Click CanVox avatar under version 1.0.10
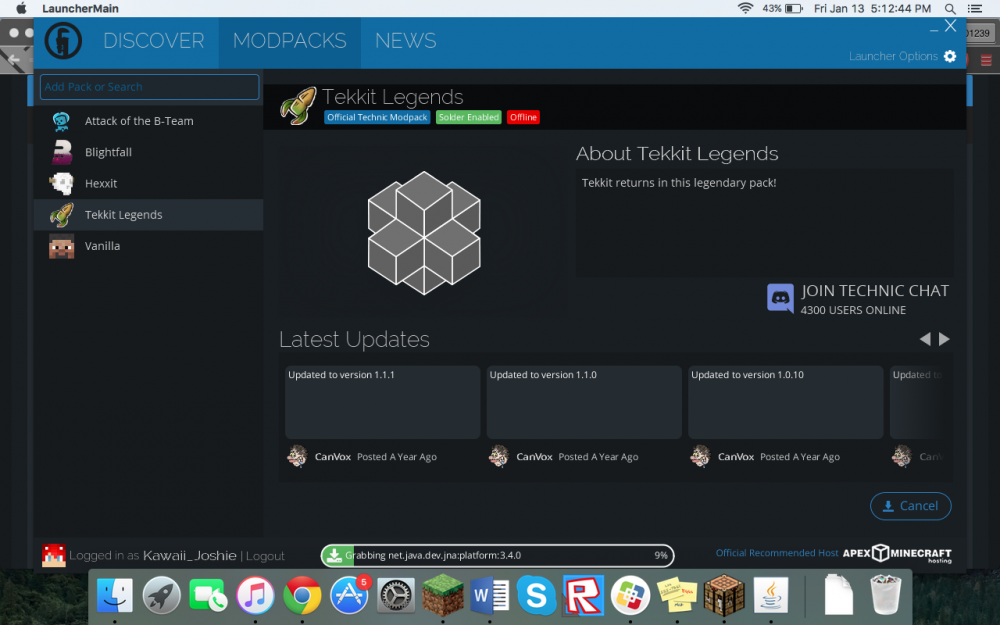Screen dimensions: 1000x625 [x=700, y=457]
